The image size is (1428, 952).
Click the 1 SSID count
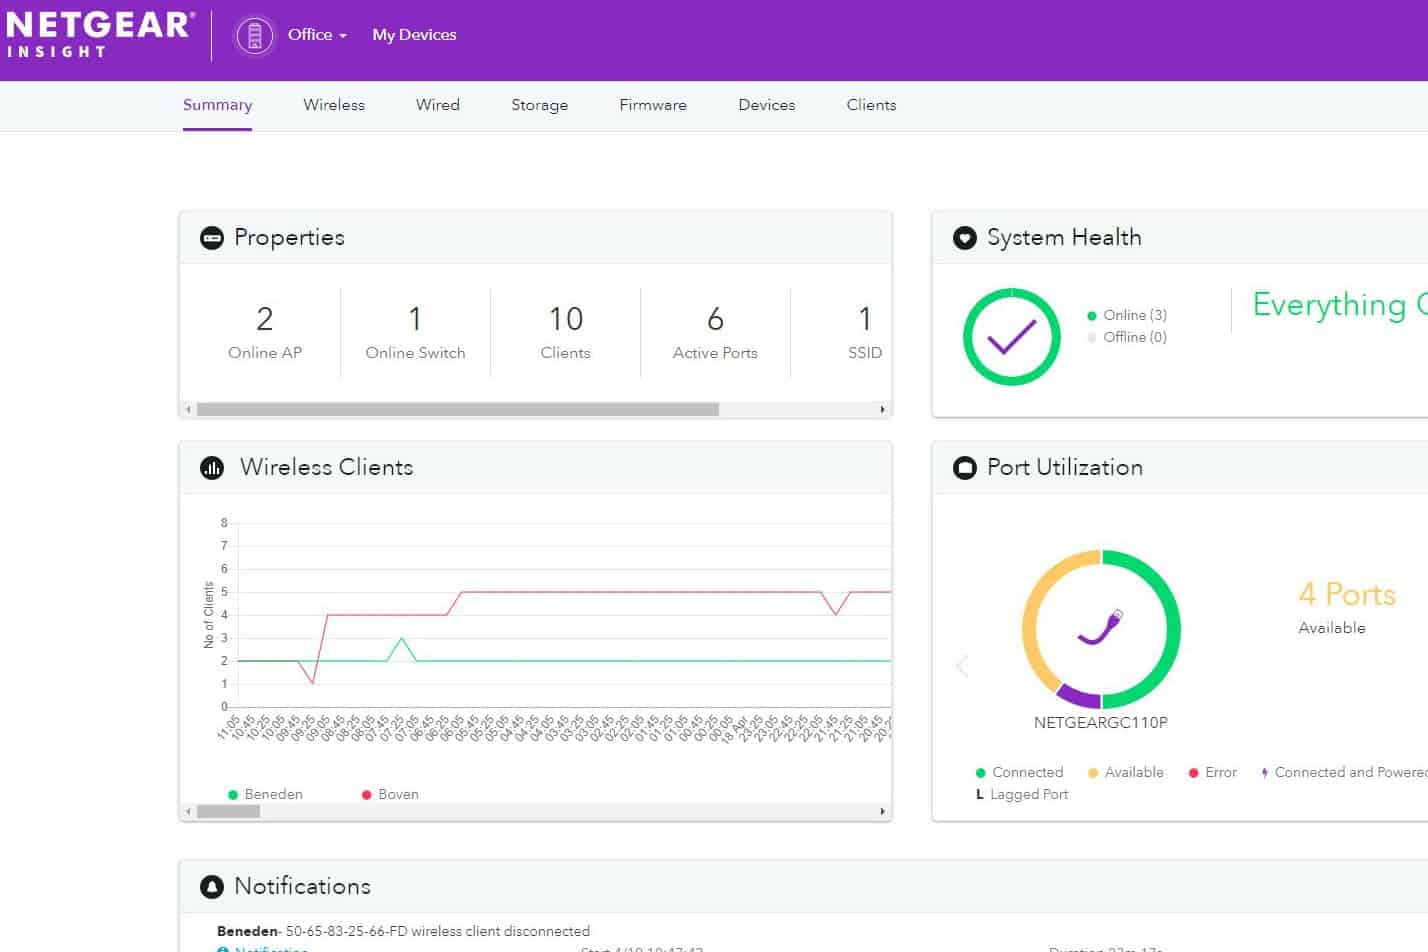(x=865, y=333)
